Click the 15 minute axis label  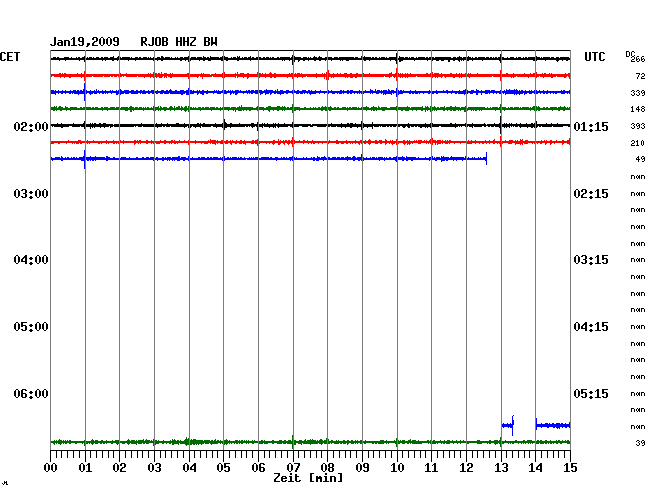pos(570,467)
